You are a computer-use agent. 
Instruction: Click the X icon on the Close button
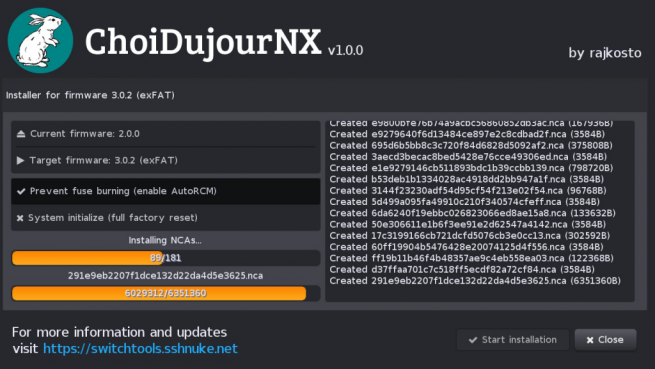tap(590, 340)
